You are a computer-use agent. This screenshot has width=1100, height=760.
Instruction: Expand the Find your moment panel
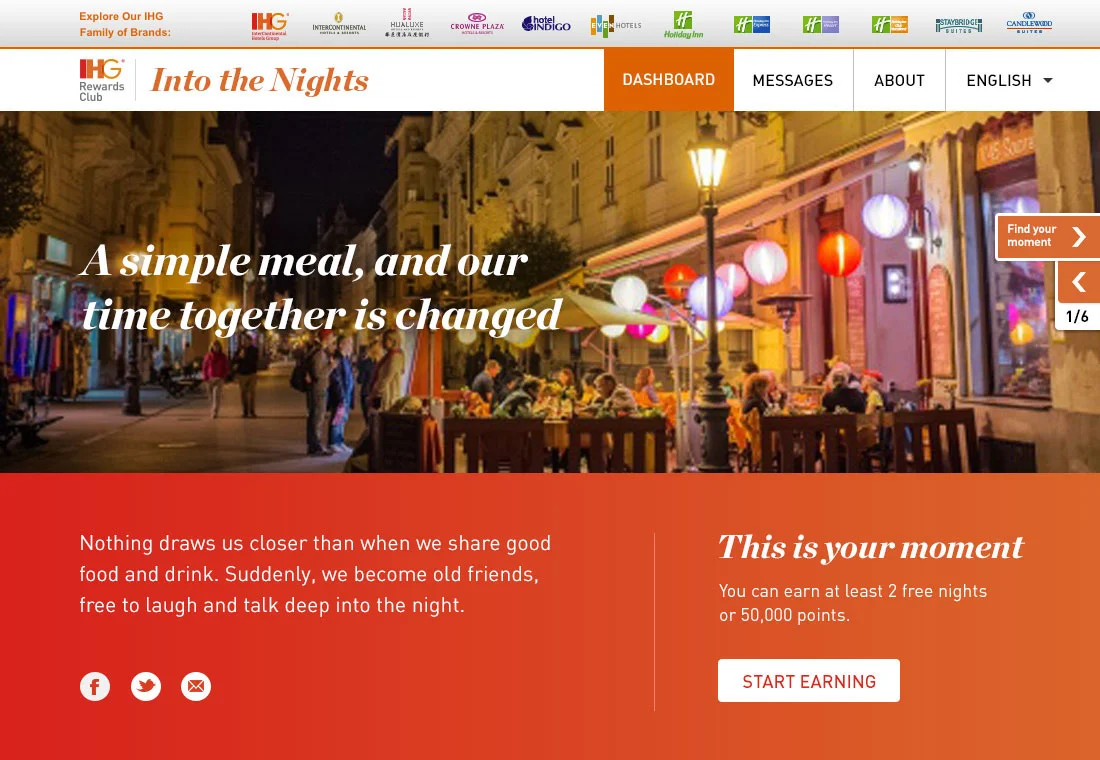click(1047, 236)
